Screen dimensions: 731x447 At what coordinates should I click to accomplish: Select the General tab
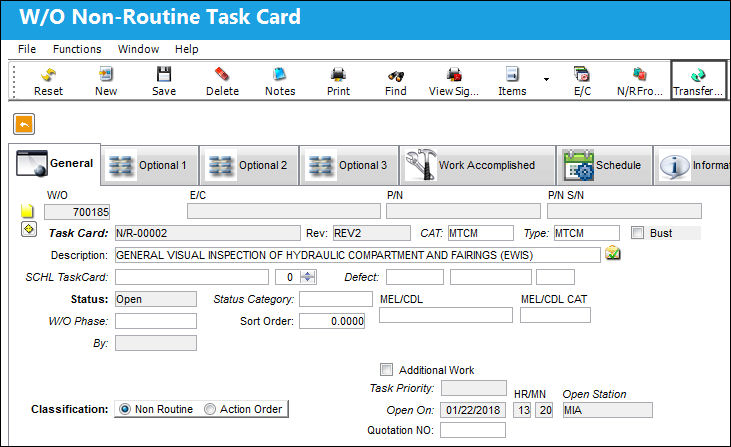[x=55, y=164]
